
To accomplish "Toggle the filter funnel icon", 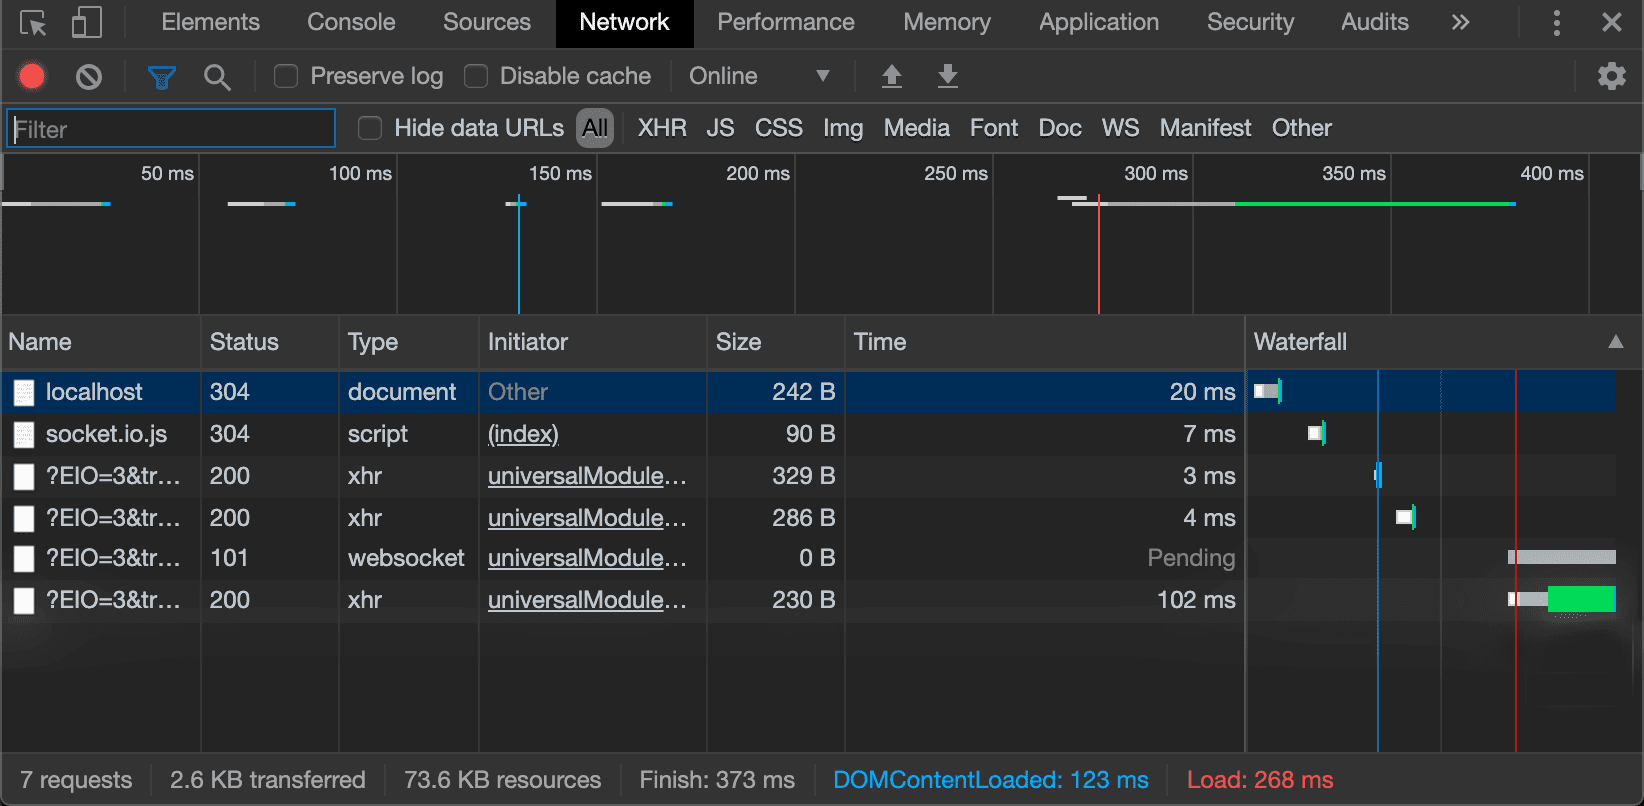I will pos(161,76).
